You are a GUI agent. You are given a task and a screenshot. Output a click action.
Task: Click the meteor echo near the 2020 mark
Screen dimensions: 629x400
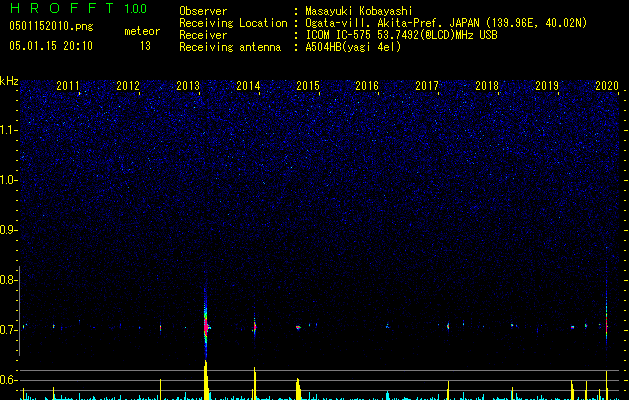pyautogui.click(x=607, y=325)
